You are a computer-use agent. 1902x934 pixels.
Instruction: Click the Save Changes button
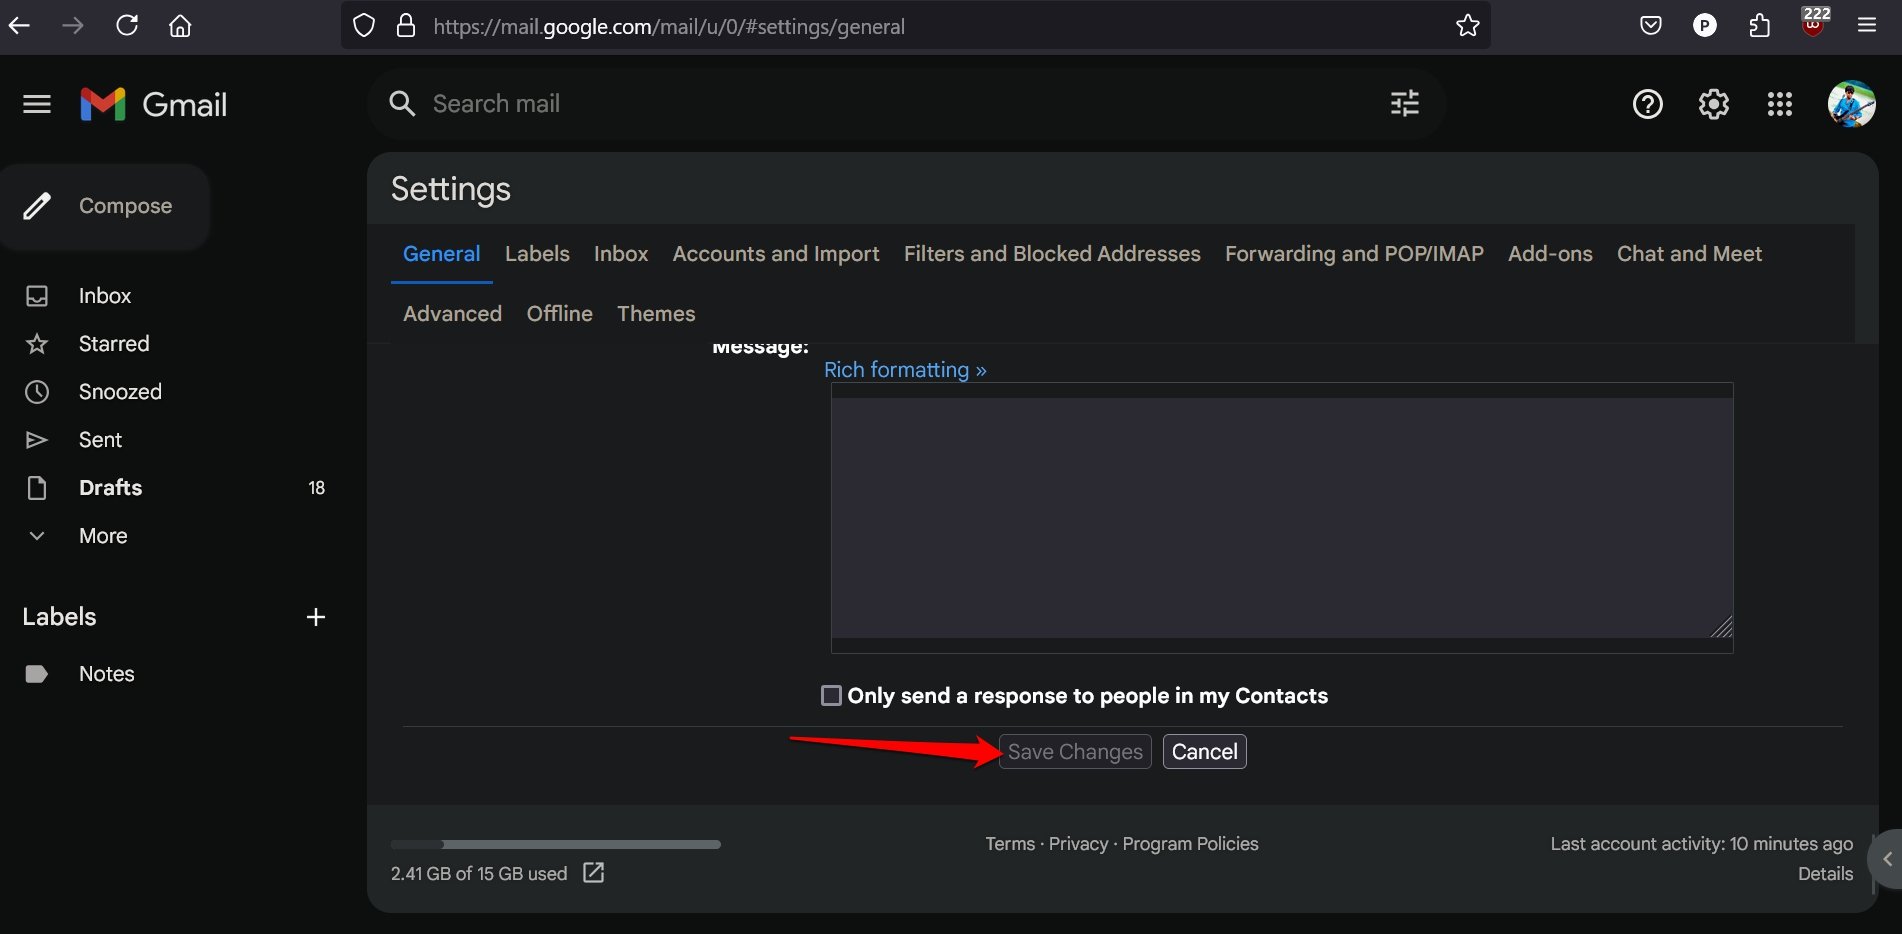coord(1075,752)
